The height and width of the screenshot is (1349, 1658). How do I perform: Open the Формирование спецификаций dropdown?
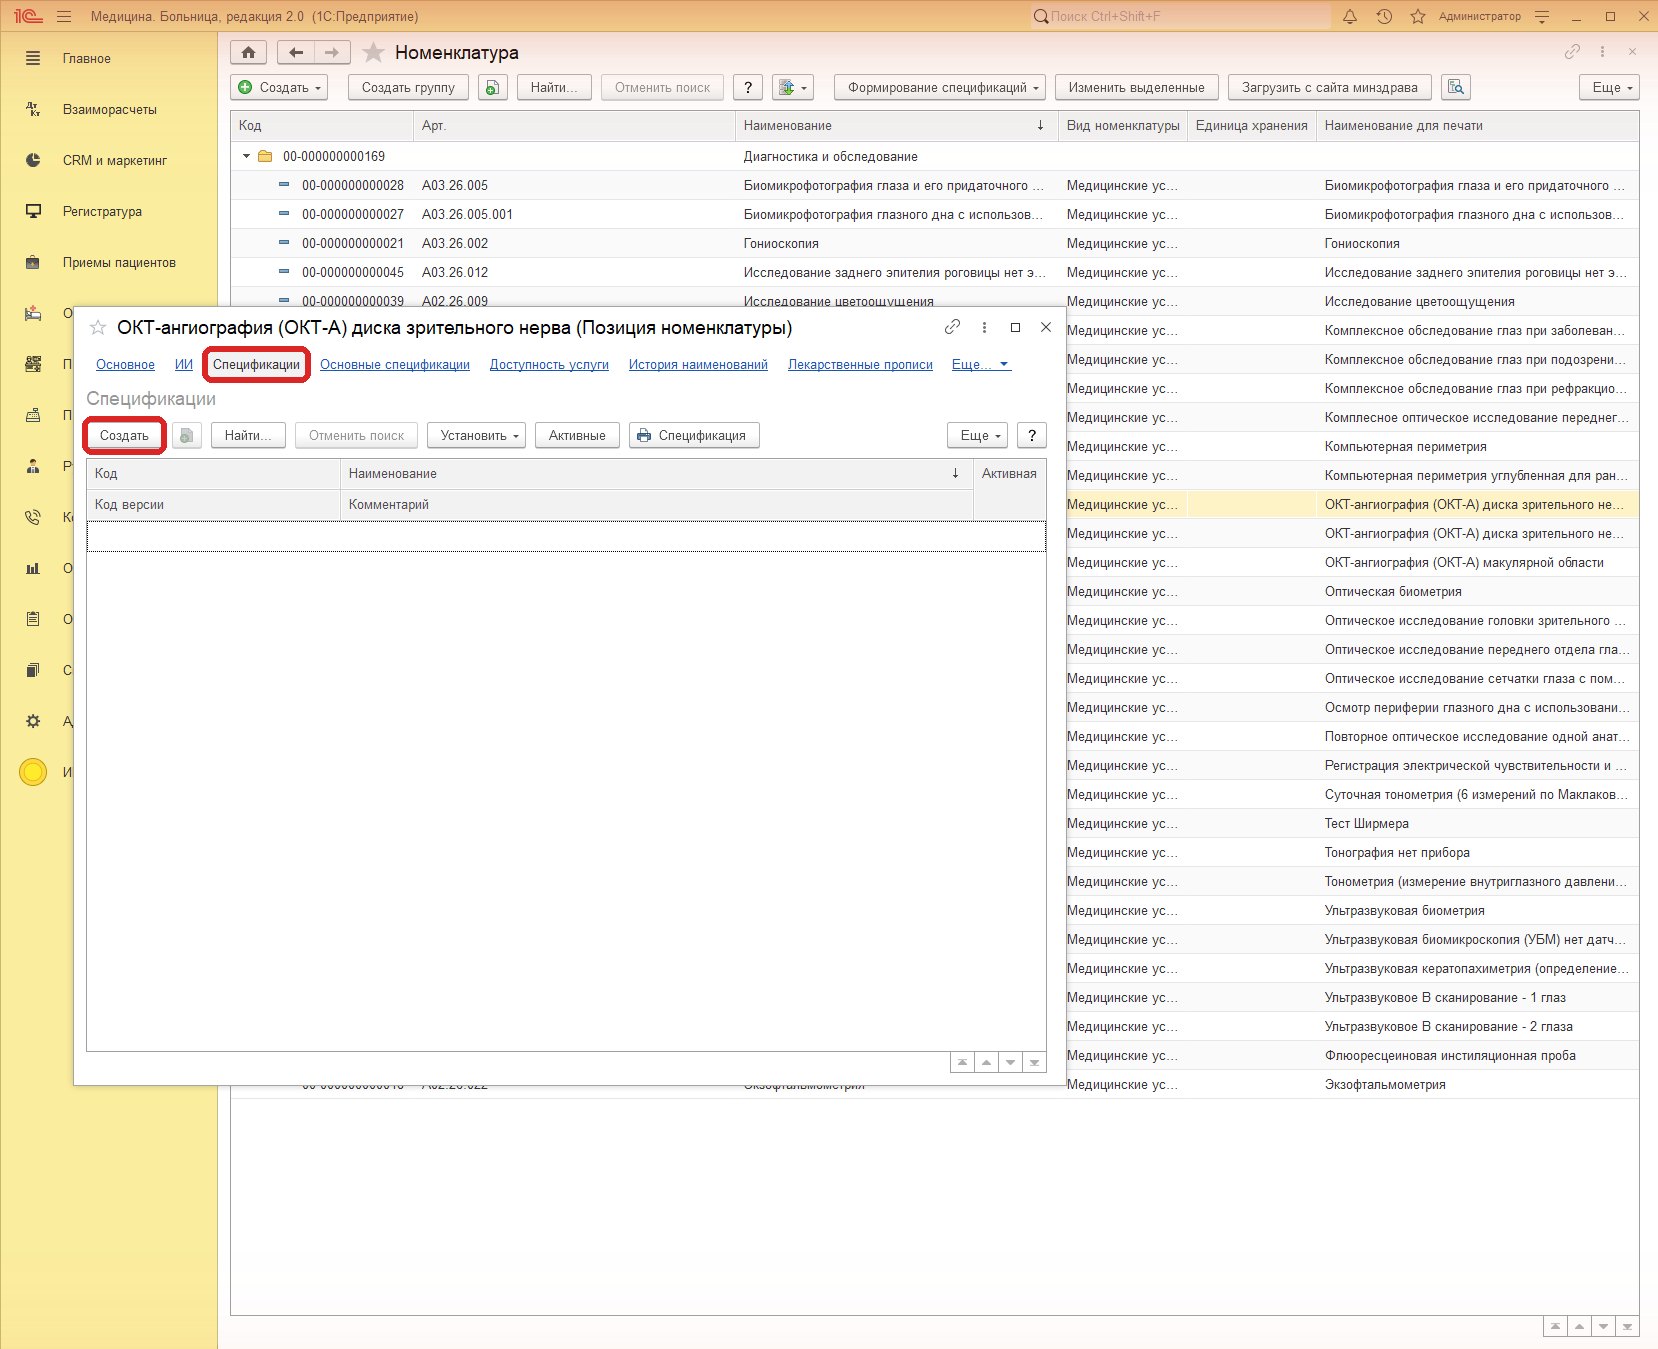[940, 87]
